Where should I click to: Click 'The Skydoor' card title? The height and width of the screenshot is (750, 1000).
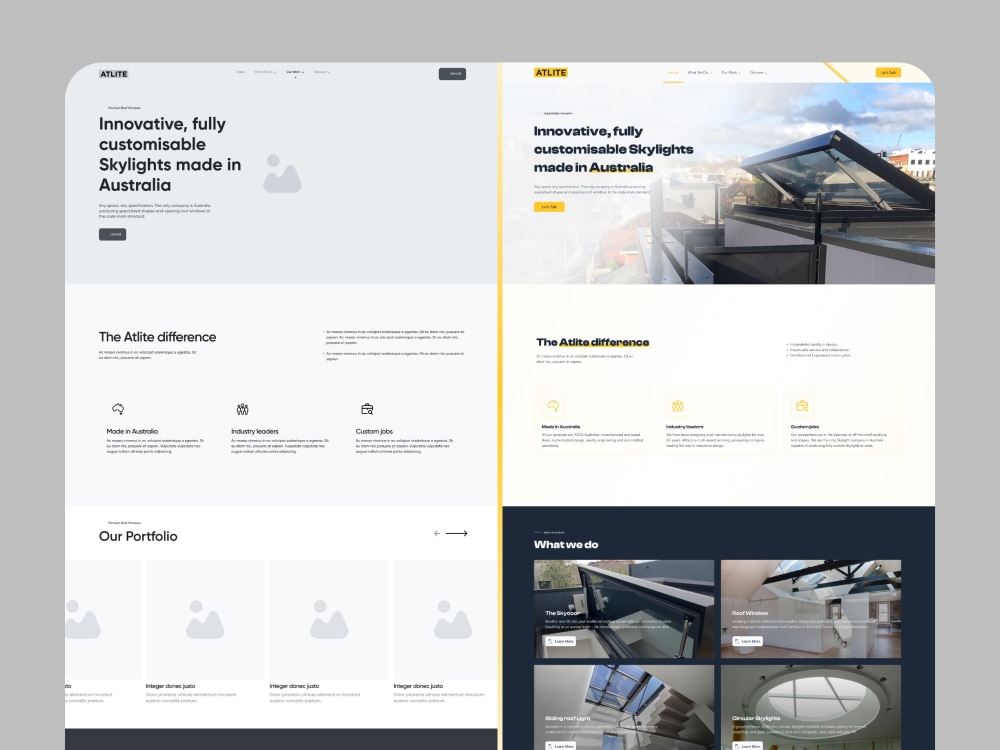point(562,613)
